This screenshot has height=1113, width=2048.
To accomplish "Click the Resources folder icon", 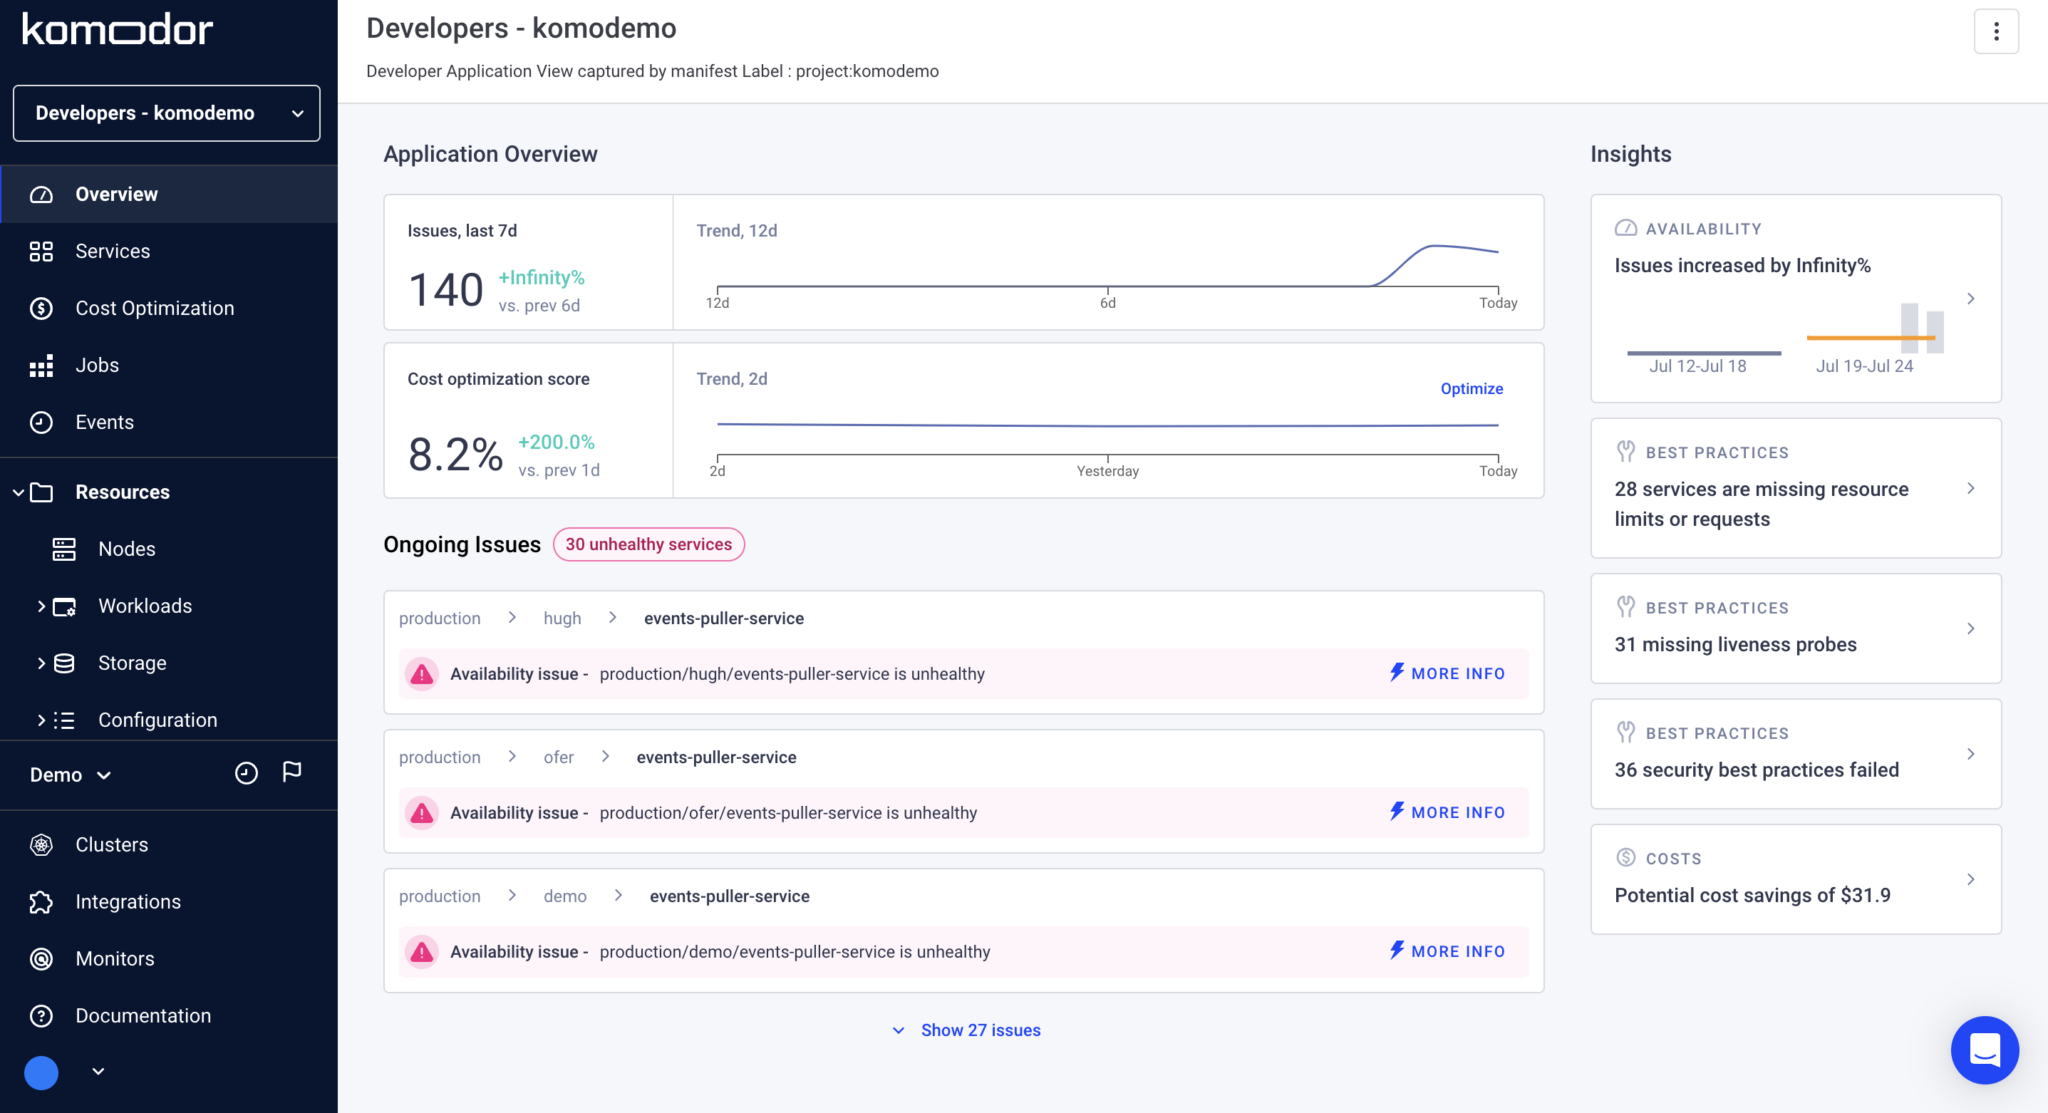I will pyautogui.click(x=41, y=492).
